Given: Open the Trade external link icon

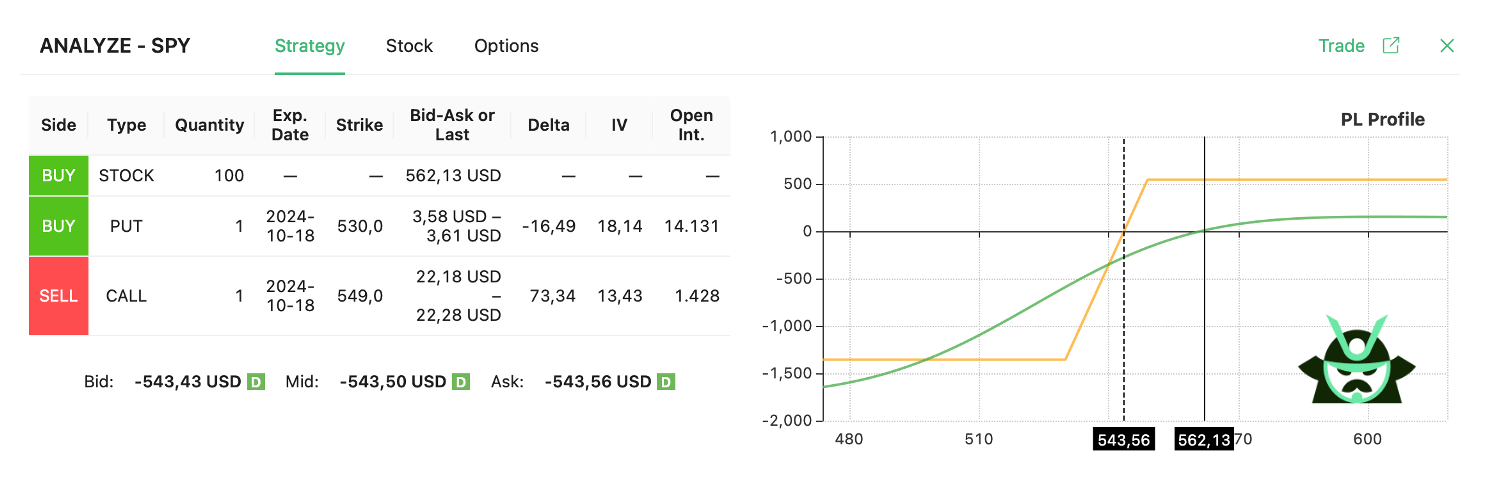Looking at the screenshot, I should pos(1390,46).
